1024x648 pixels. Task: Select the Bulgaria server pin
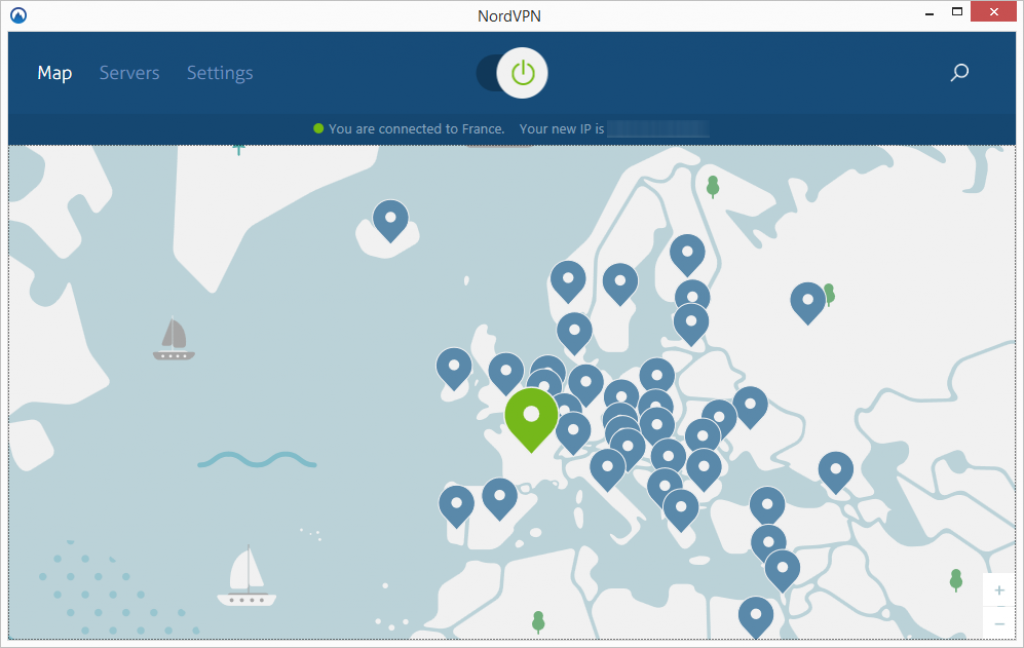(x=704, y=470)
